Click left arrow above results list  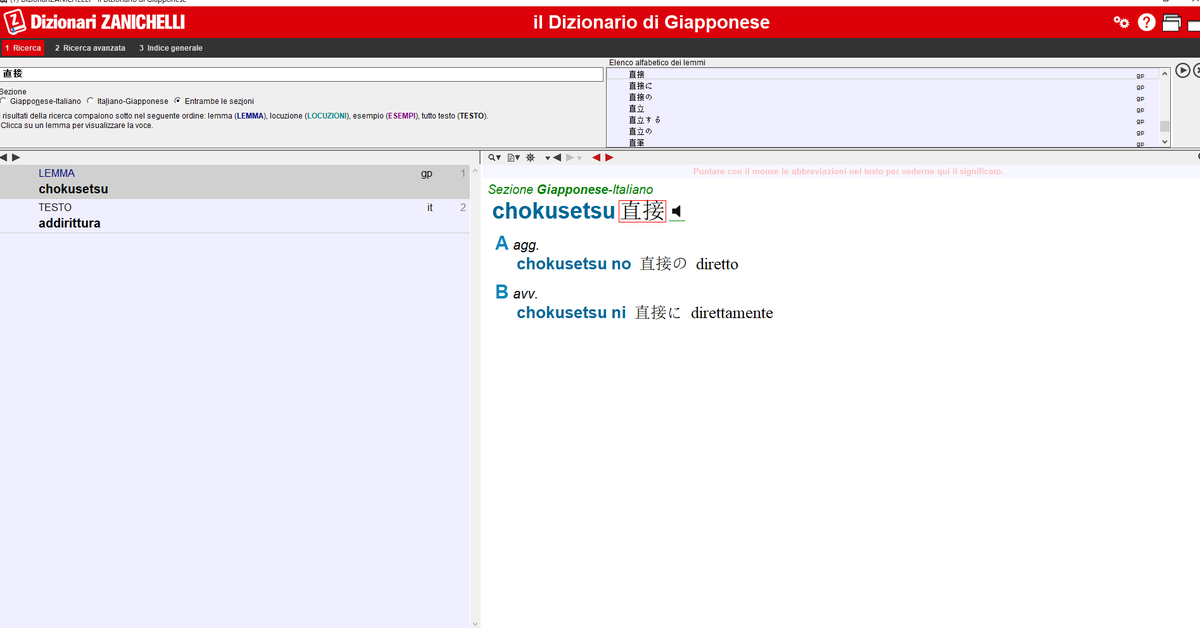tap(4, 157)
